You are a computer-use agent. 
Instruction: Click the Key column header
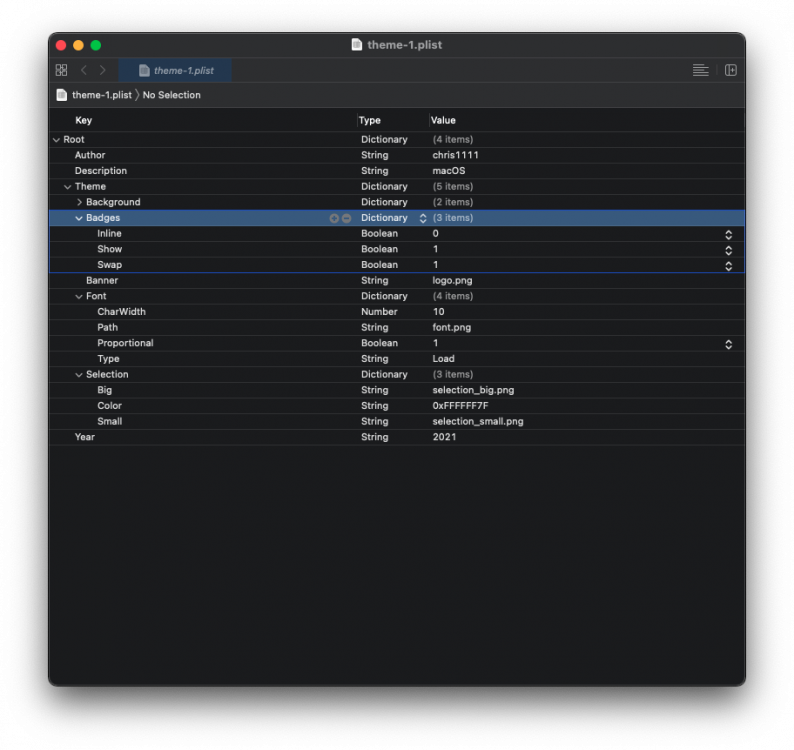pos(84,120)
